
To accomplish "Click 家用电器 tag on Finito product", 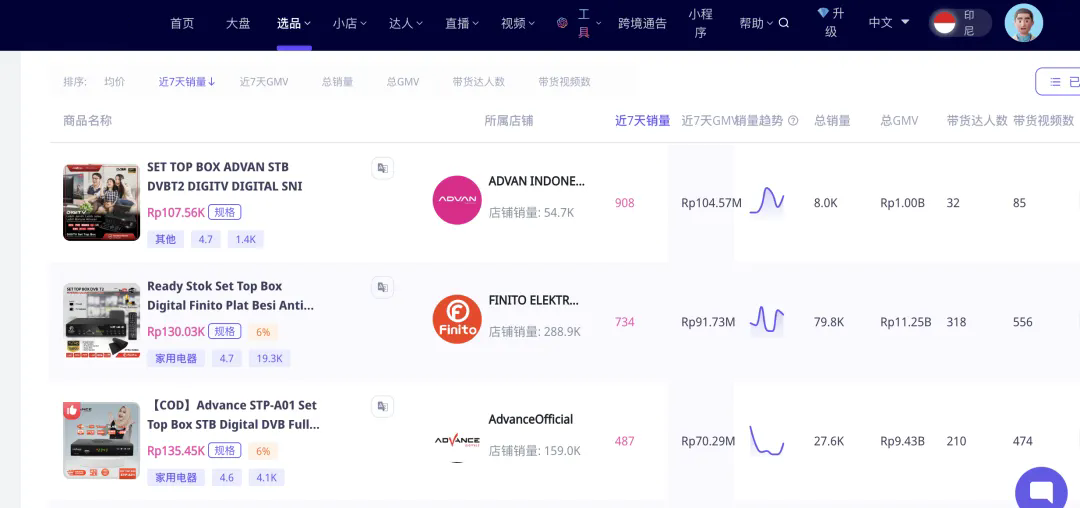I will (x=176, y=358).
